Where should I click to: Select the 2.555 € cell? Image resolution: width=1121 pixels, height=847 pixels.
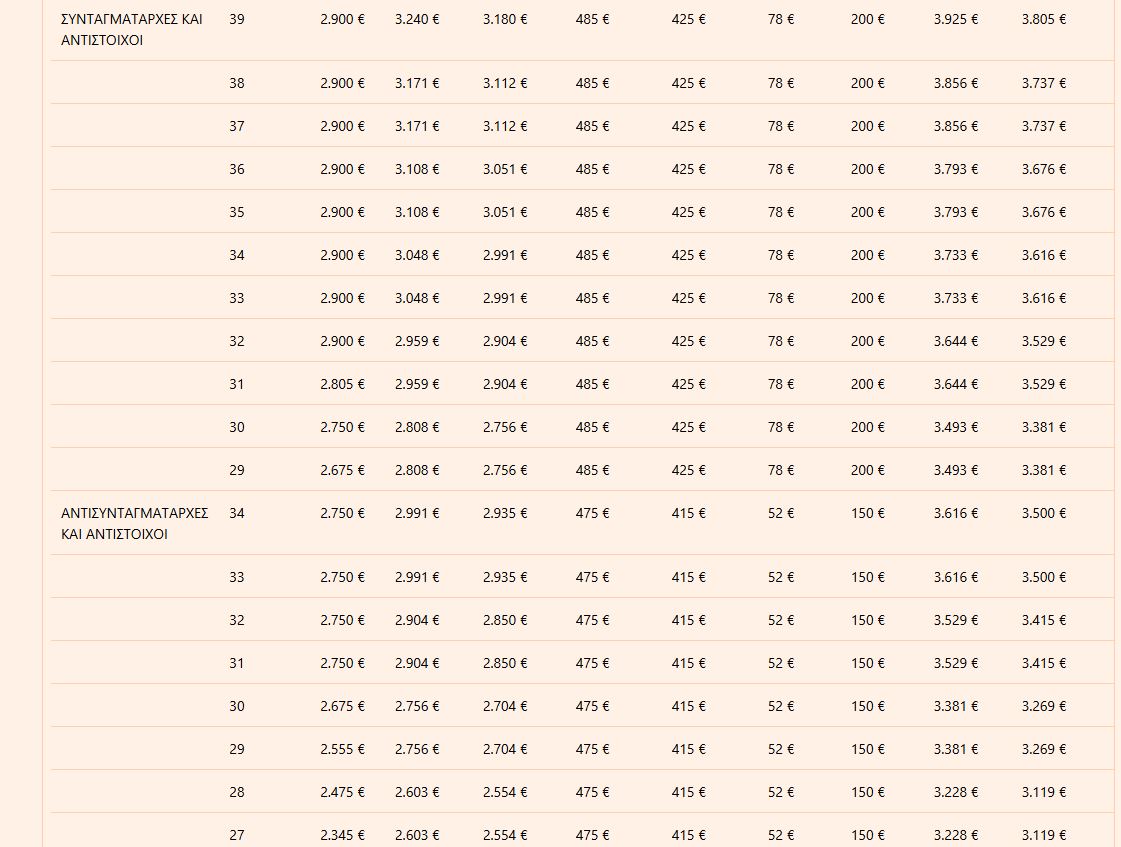342,749
